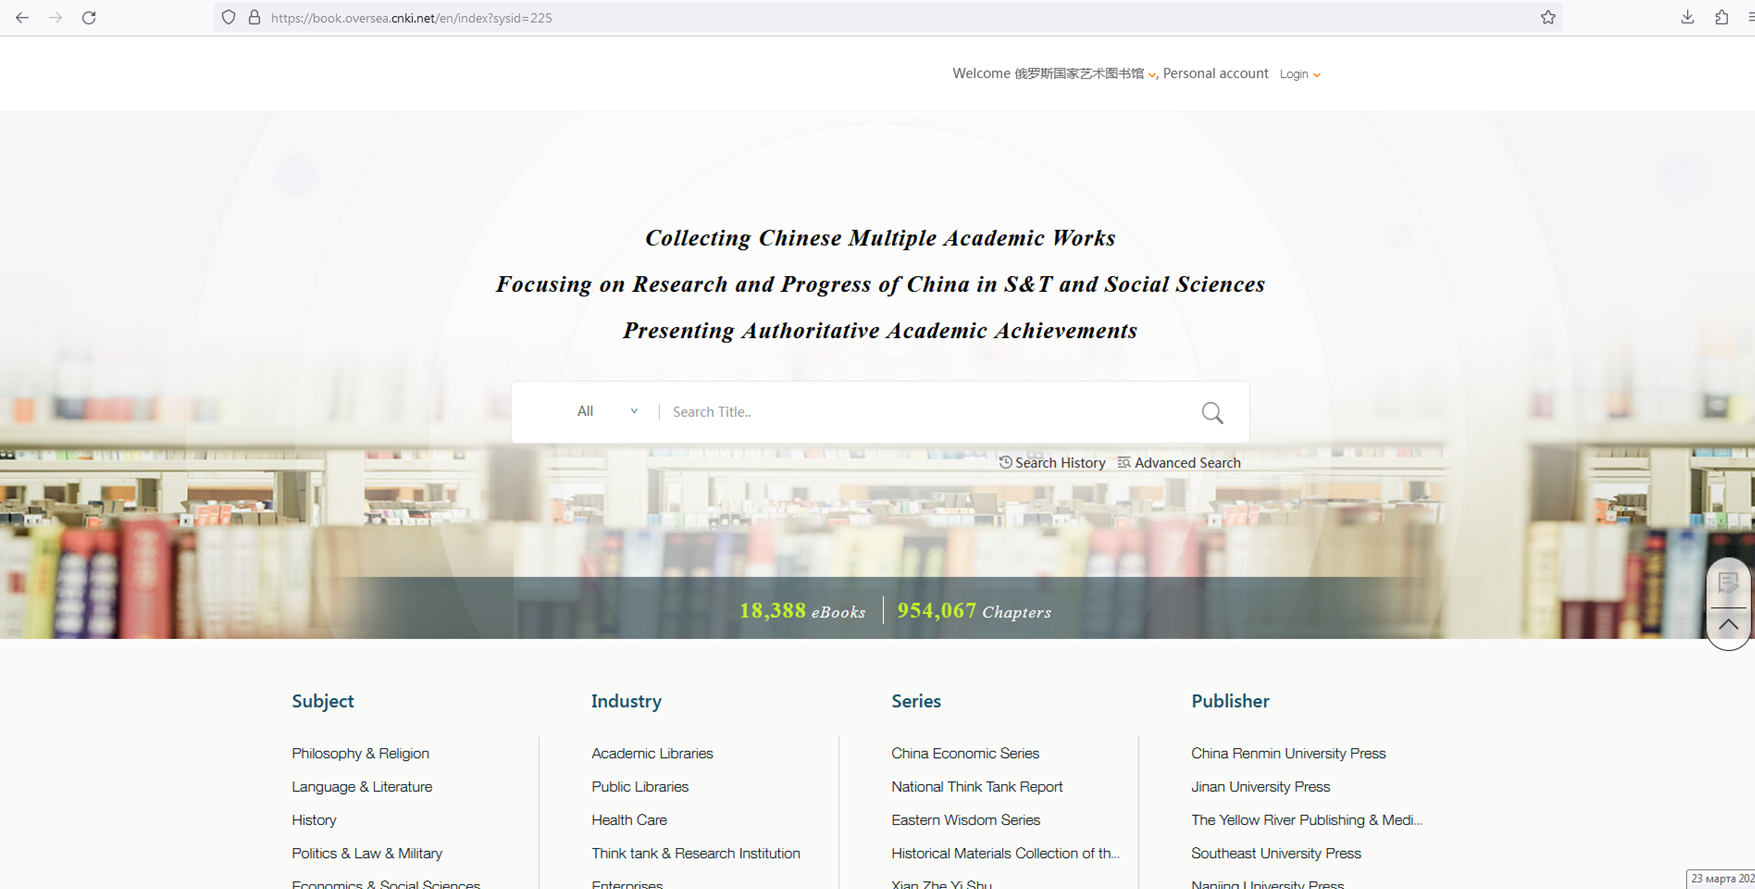View site security lock info
1755x889 pixels.
[x=254, y=18]
